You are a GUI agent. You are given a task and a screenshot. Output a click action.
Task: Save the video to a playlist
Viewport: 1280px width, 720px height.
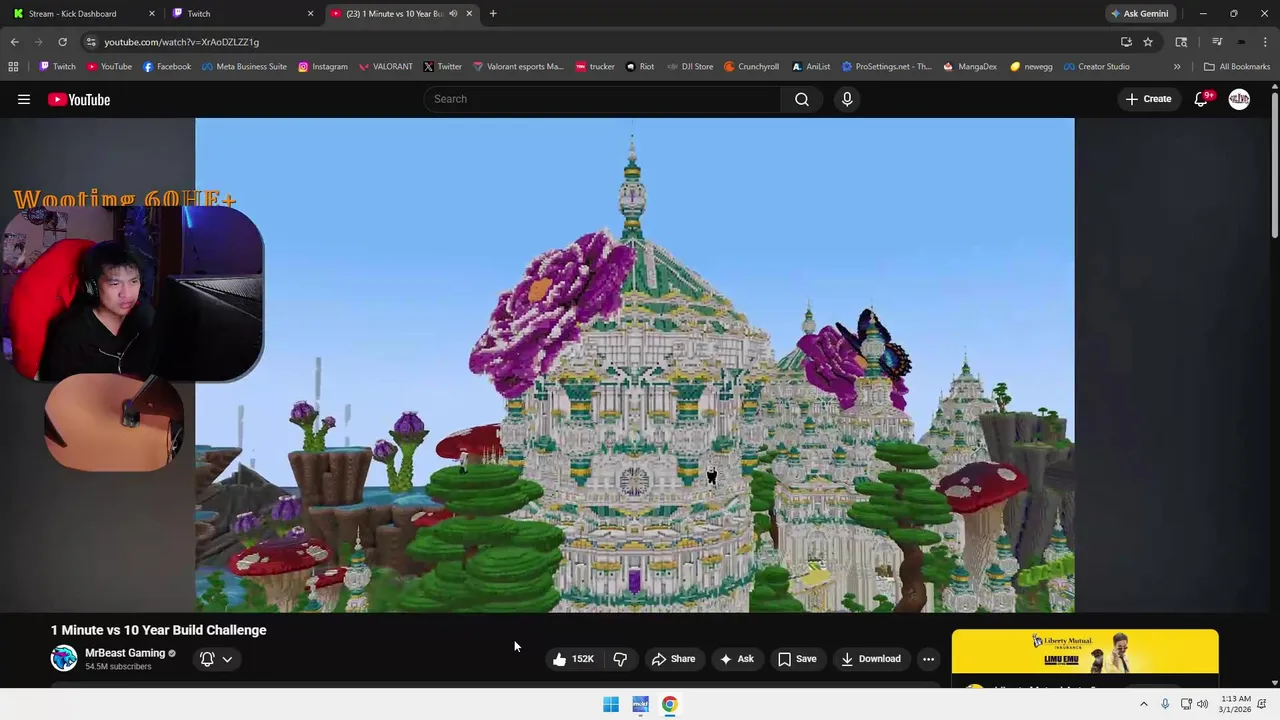[x=797, y=659]
